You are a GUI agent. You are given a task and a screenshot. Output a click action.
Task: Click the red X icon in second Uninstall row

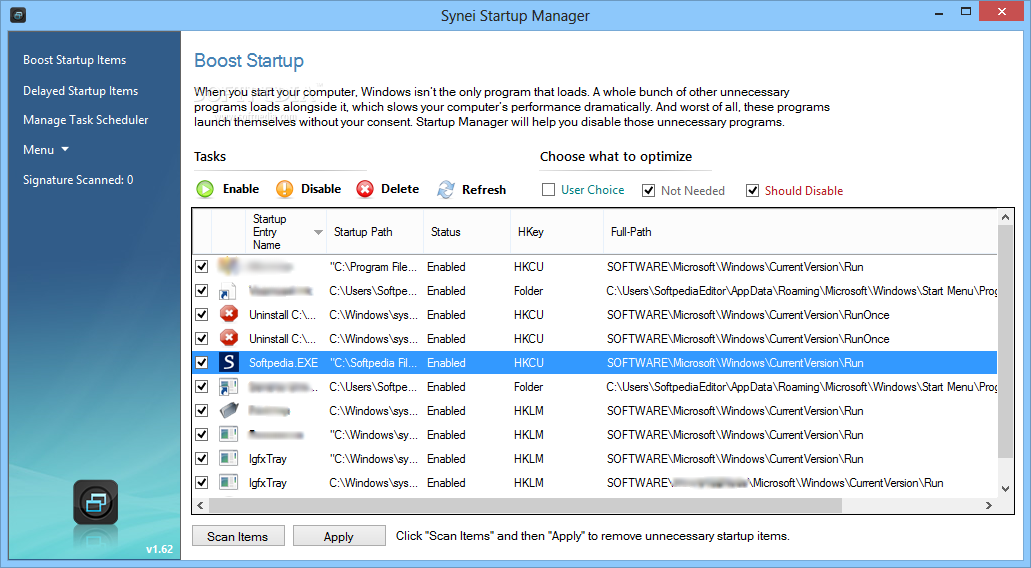(x=228, y=339)
